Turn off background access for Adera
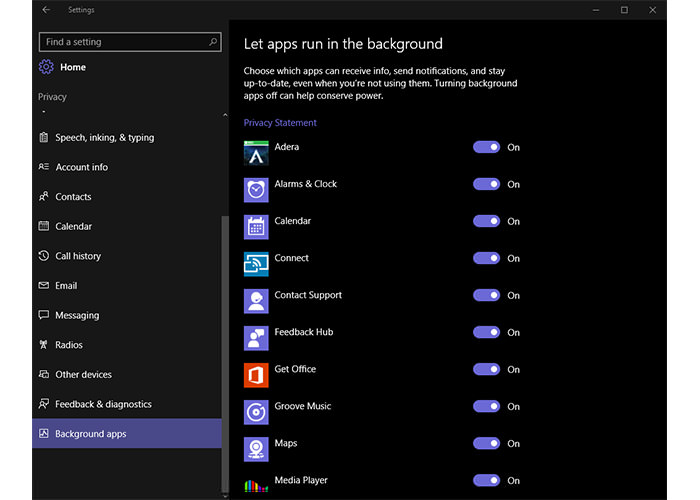The image size is (700, 500). 486,147
